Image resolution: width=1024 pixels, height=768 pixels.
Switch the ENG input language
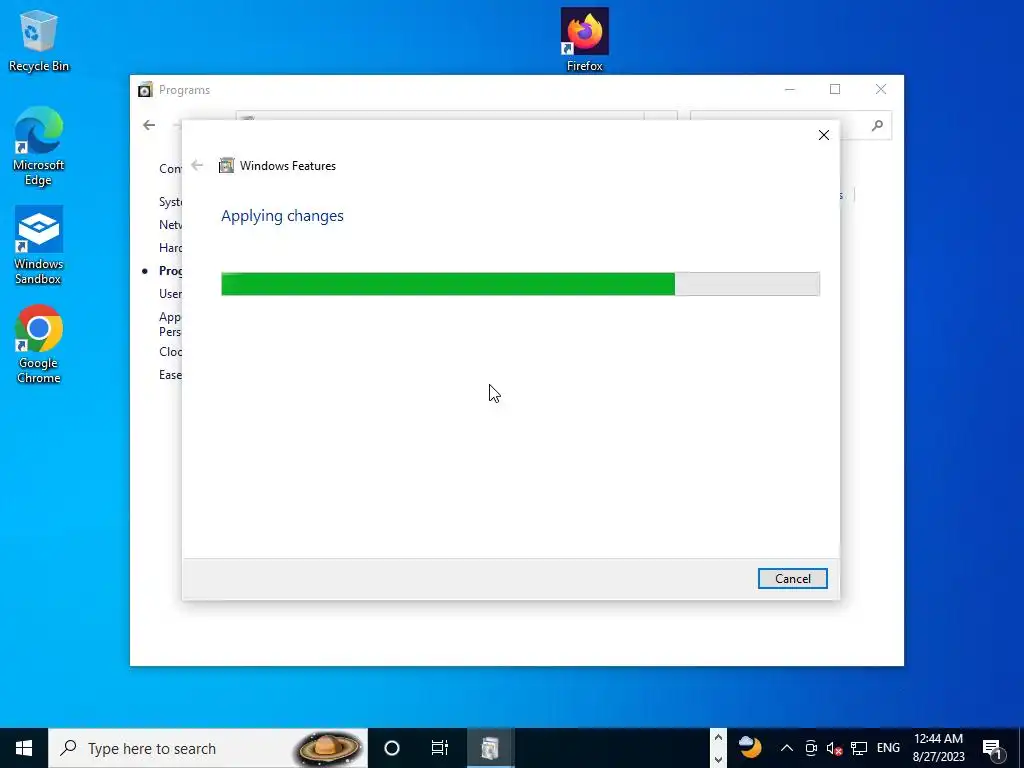tap(888, 748)
